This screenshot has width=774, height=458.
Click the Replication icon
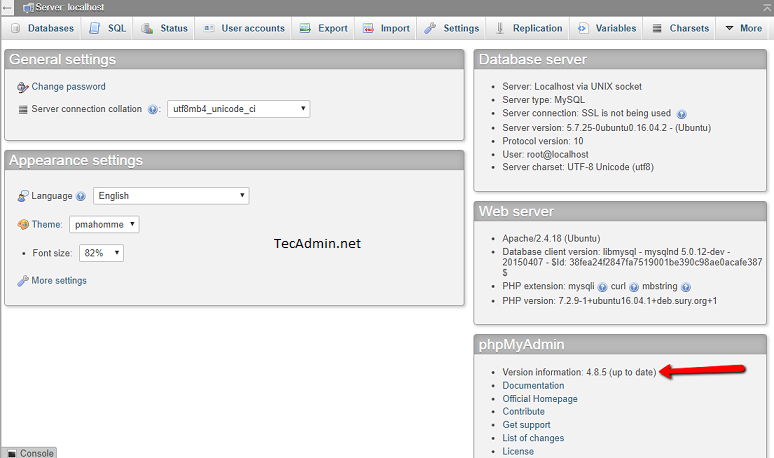pos(500,28)
